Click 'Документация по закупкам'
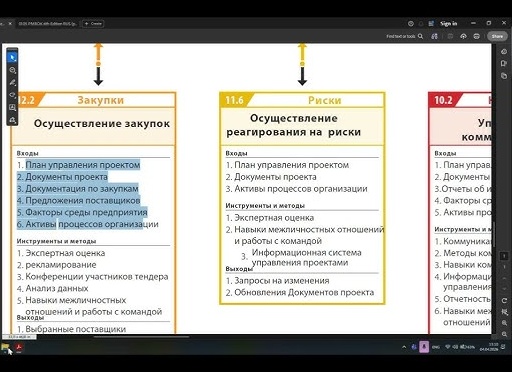 point(82,189)
